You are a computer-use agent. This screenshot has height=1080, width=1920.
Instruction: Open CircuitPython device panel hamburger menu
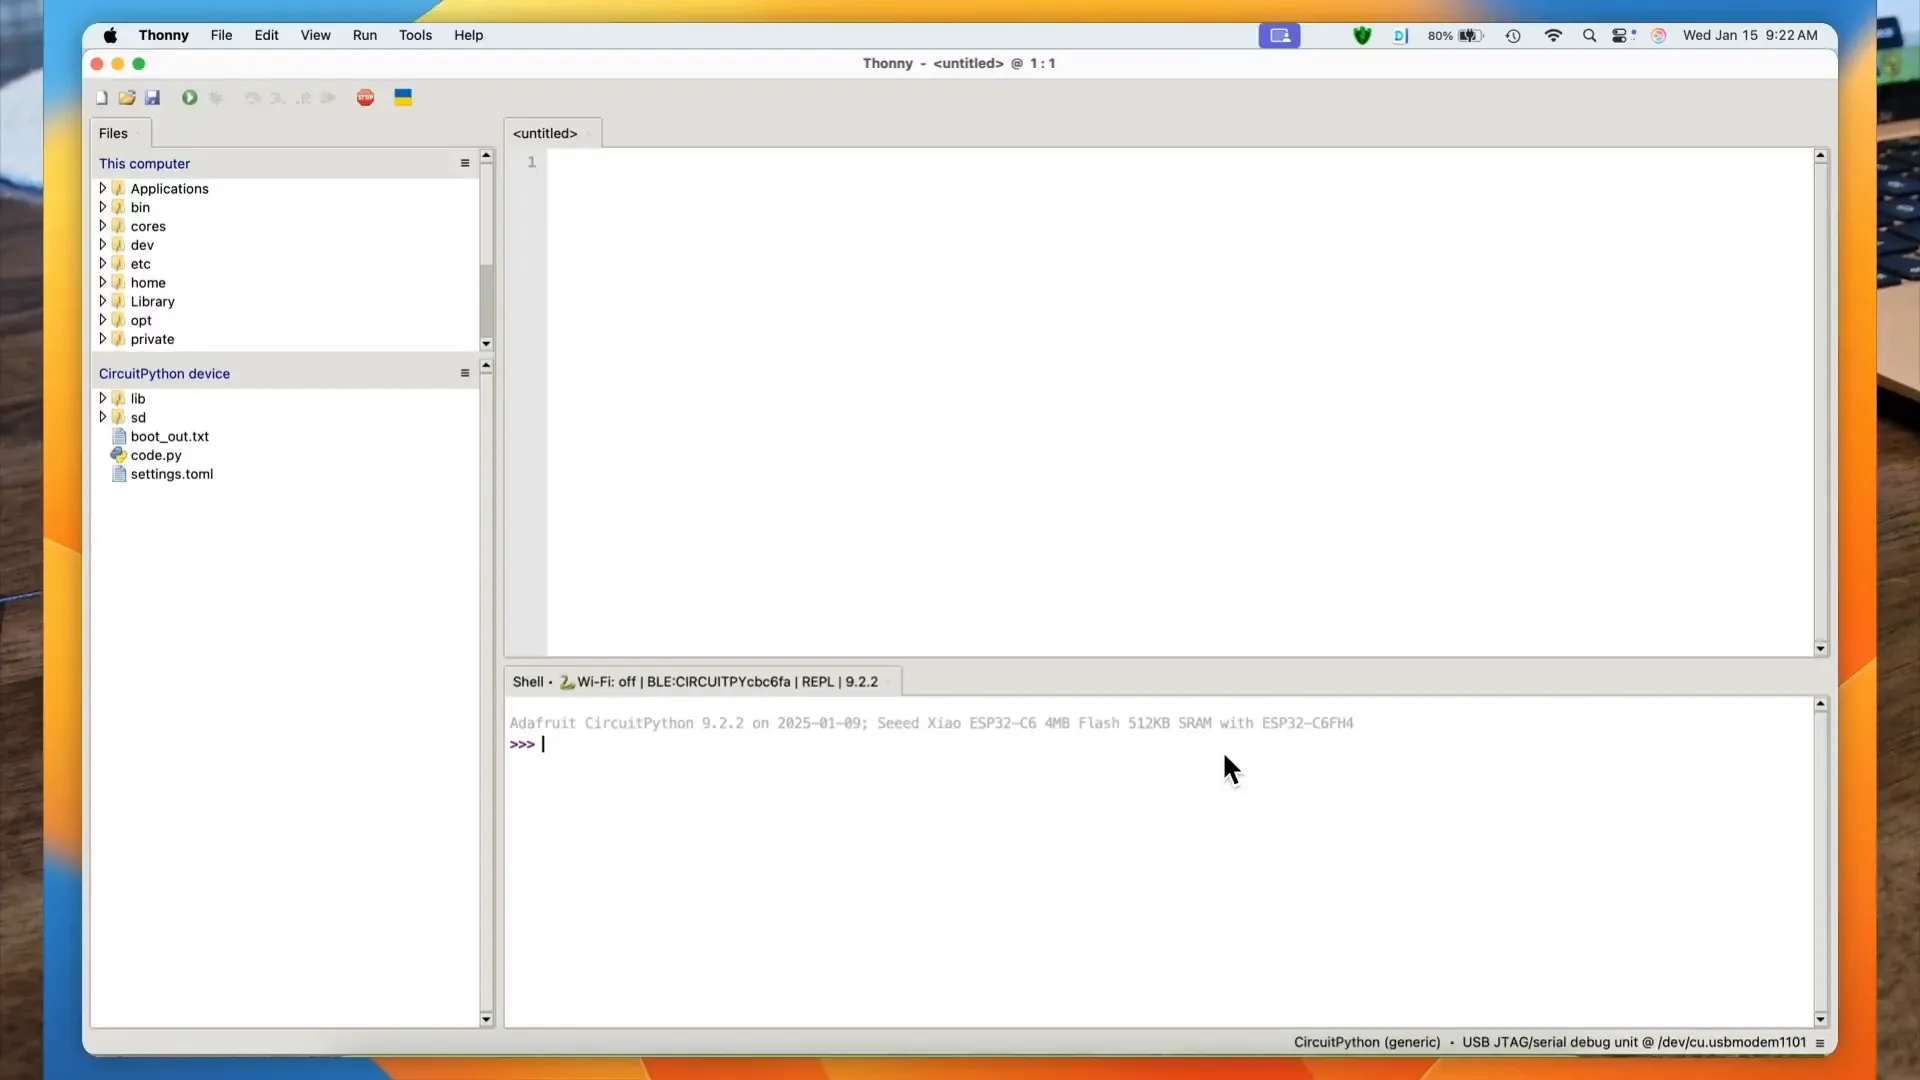pyautogui.click(x=465, y=373)
